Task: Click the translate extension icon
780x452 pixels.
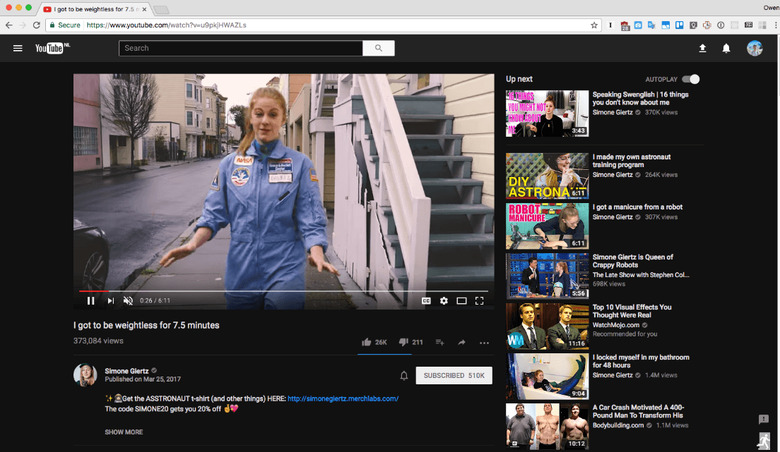Action: [x=651, y=25]
